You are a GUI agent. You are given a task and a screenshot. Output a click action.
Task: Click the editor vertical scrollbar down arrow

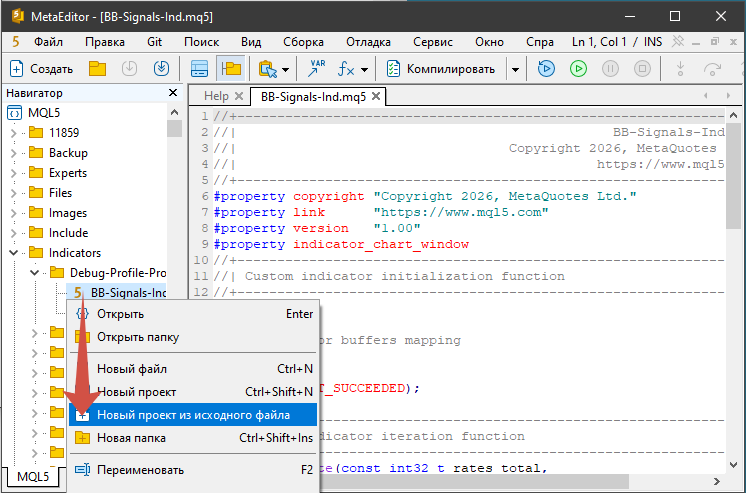(x=734, y=464)
